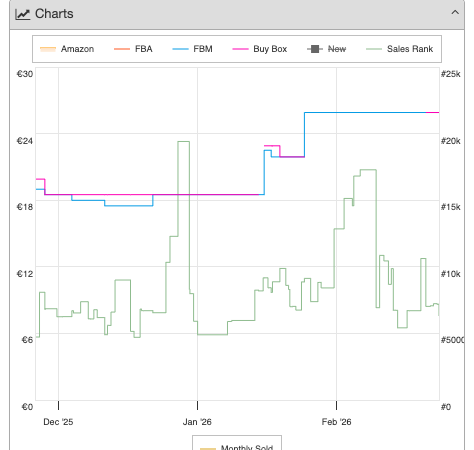474x450 pixels.
Task: Click the Feb '26 axis label
Action: click(336, 422)
